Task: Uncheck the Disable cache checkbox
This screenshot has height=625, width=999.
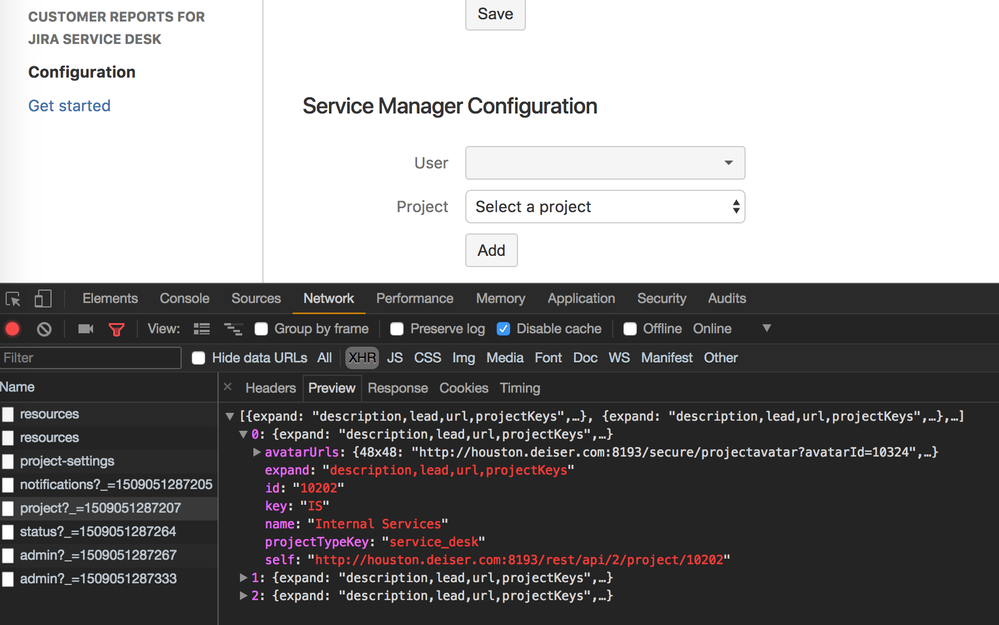Action: click(504, 329)
